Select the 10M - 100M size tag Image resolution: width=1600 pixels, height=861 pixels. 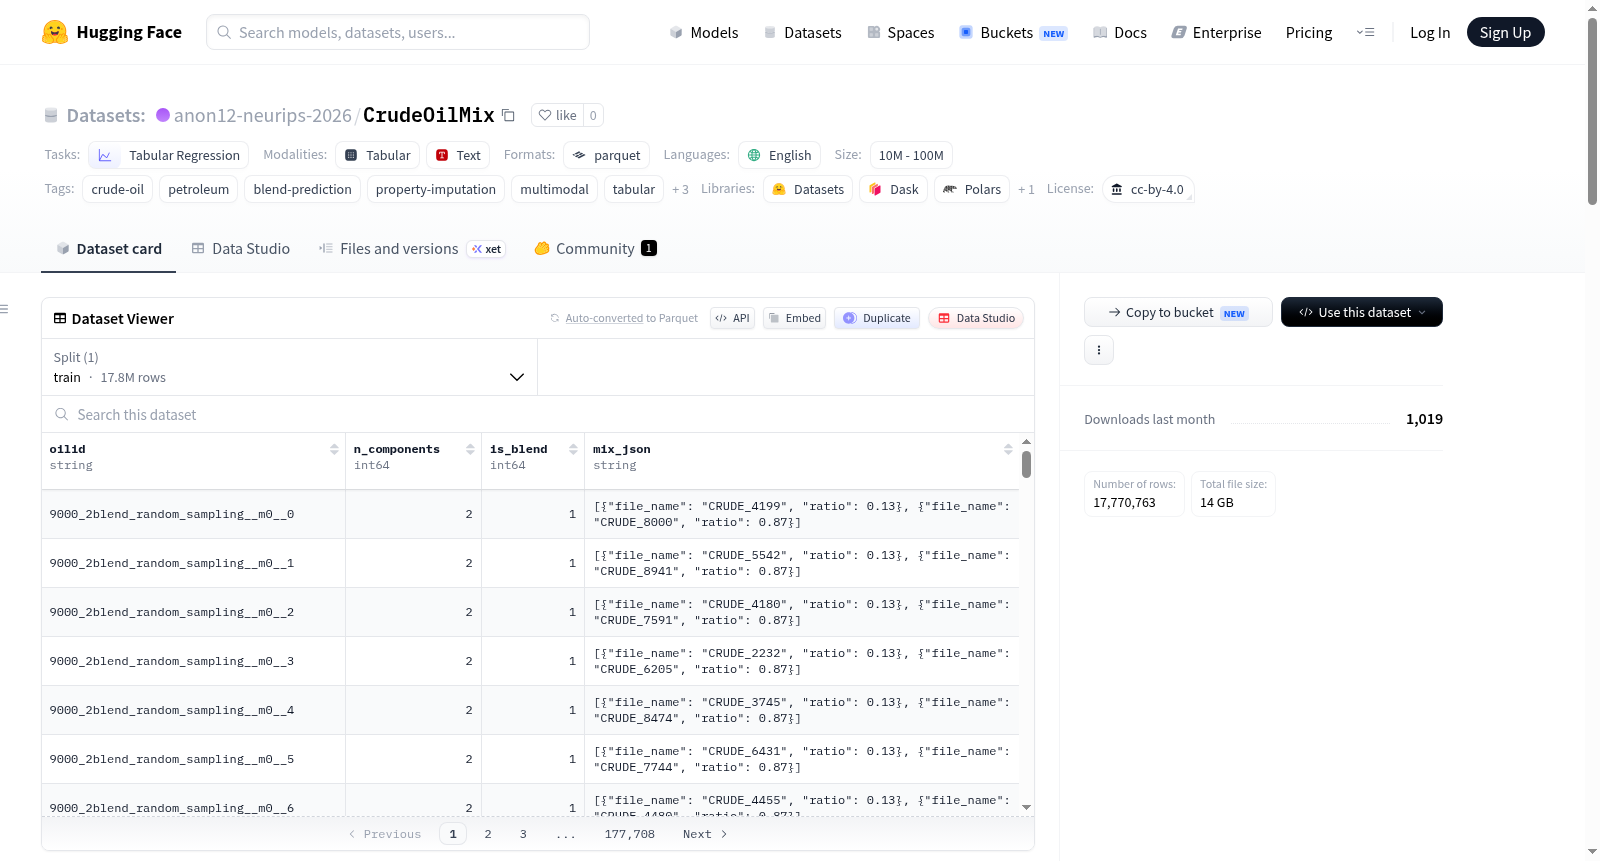tap(911, 155)
